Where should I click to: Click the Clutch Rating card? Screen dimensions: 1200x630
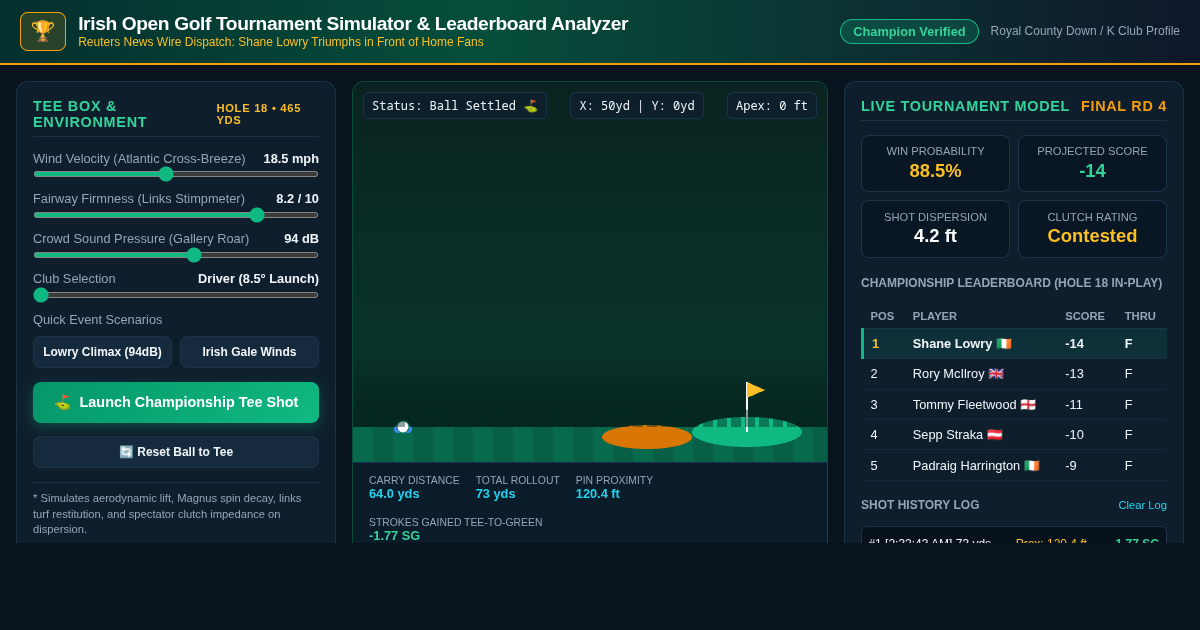[1092, 229]
